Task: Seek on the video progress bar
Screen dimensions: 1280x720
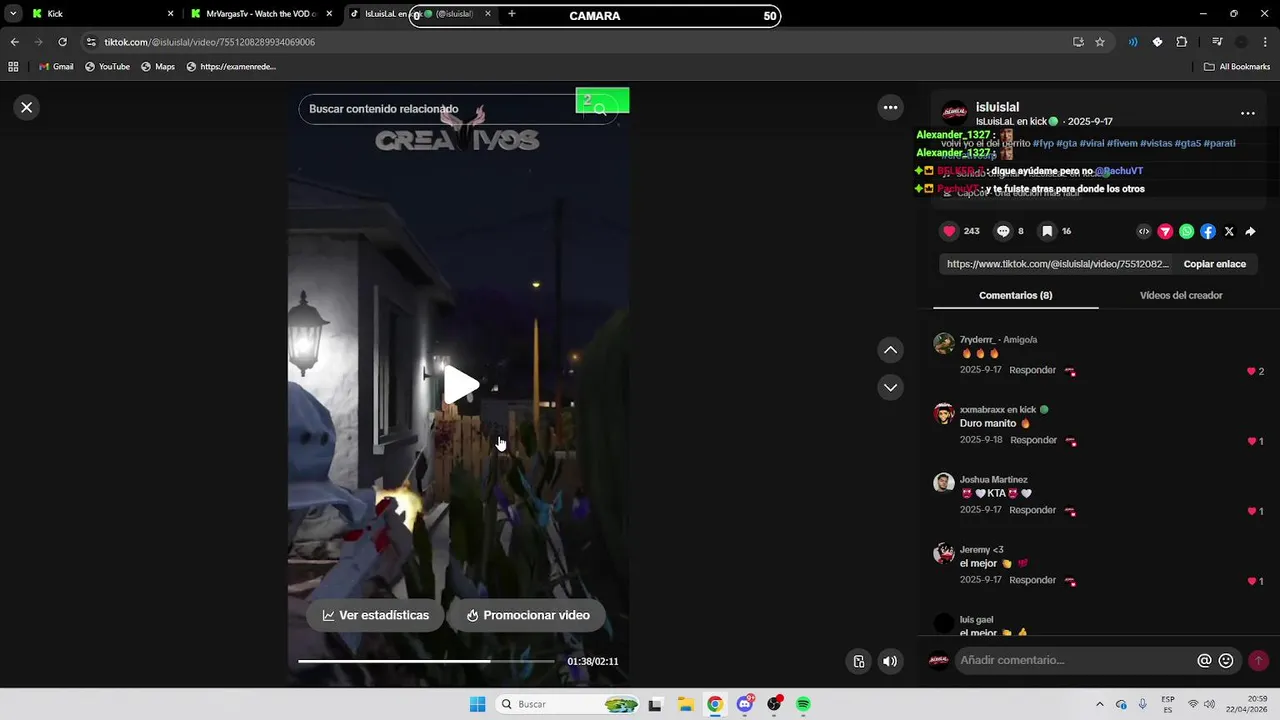Action: coord(426,661)
